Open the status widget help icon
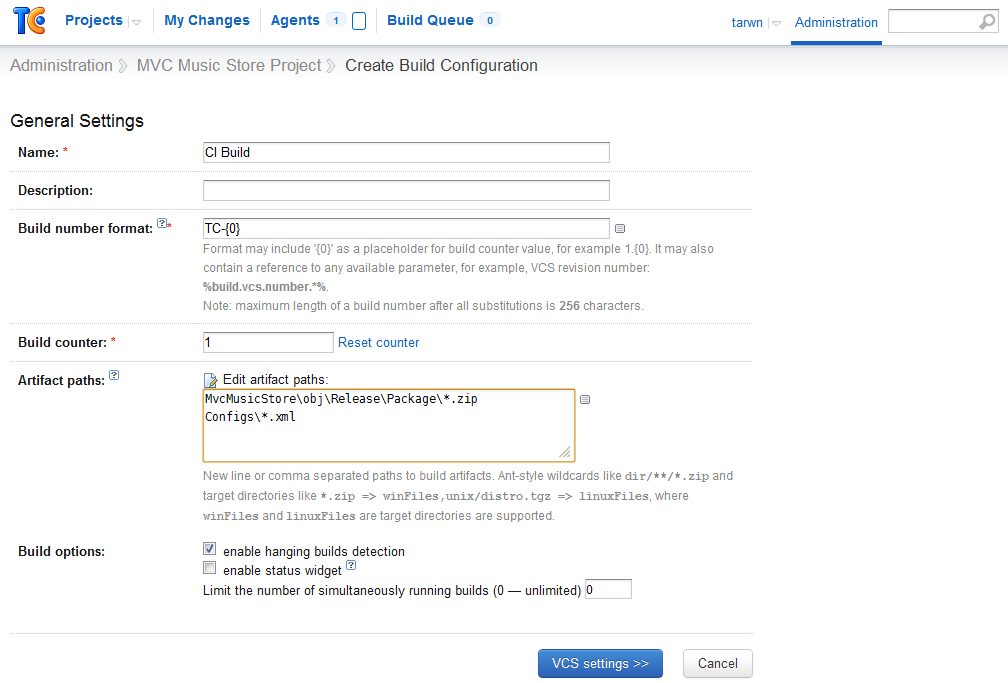Viewport: 1008px width, 683px height. (351, 565)
